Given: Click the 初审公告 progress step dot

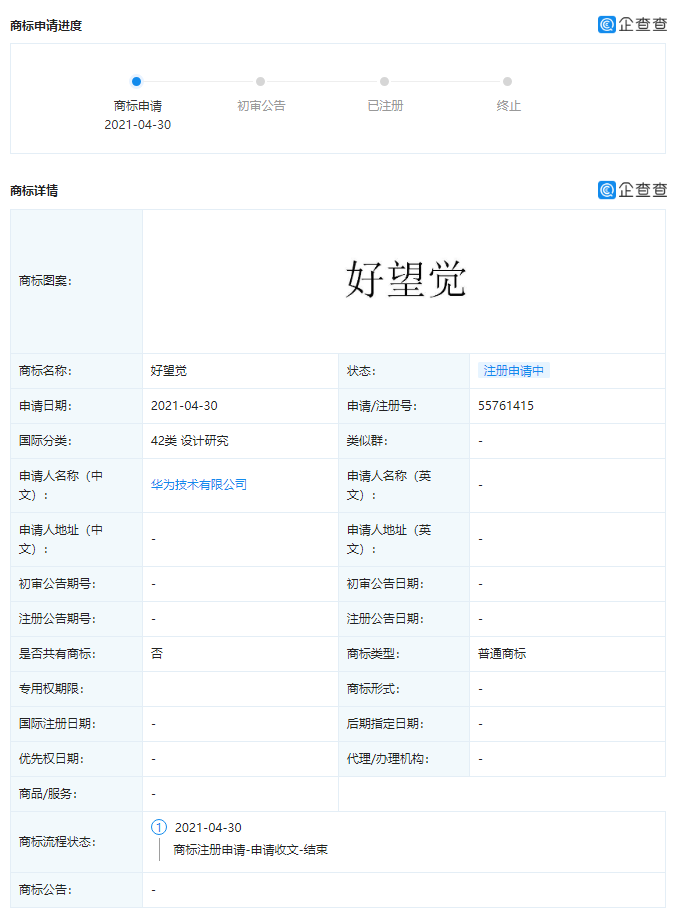Looking at the screenshot, I should 261,82.
